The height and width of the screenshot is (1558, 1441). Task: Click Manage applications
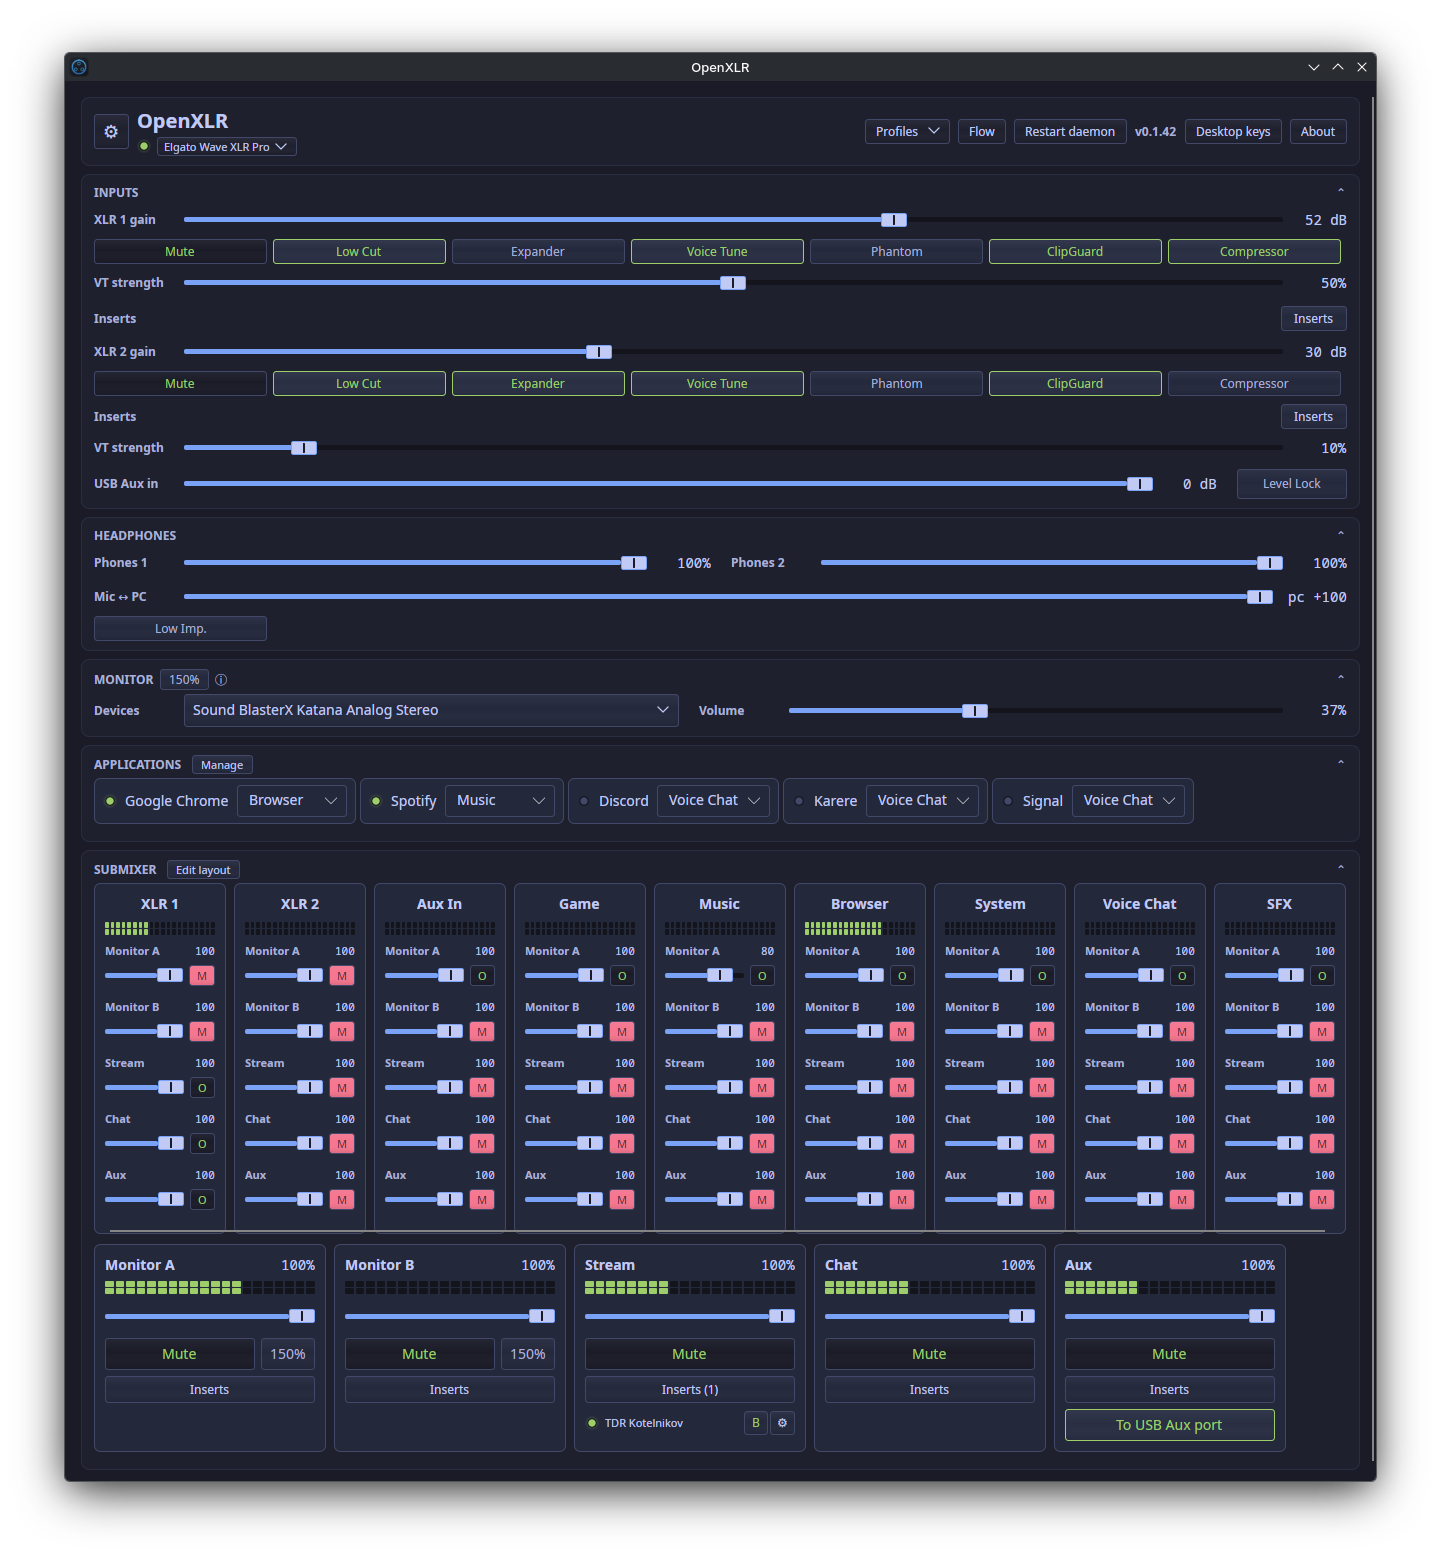(222, 765)
